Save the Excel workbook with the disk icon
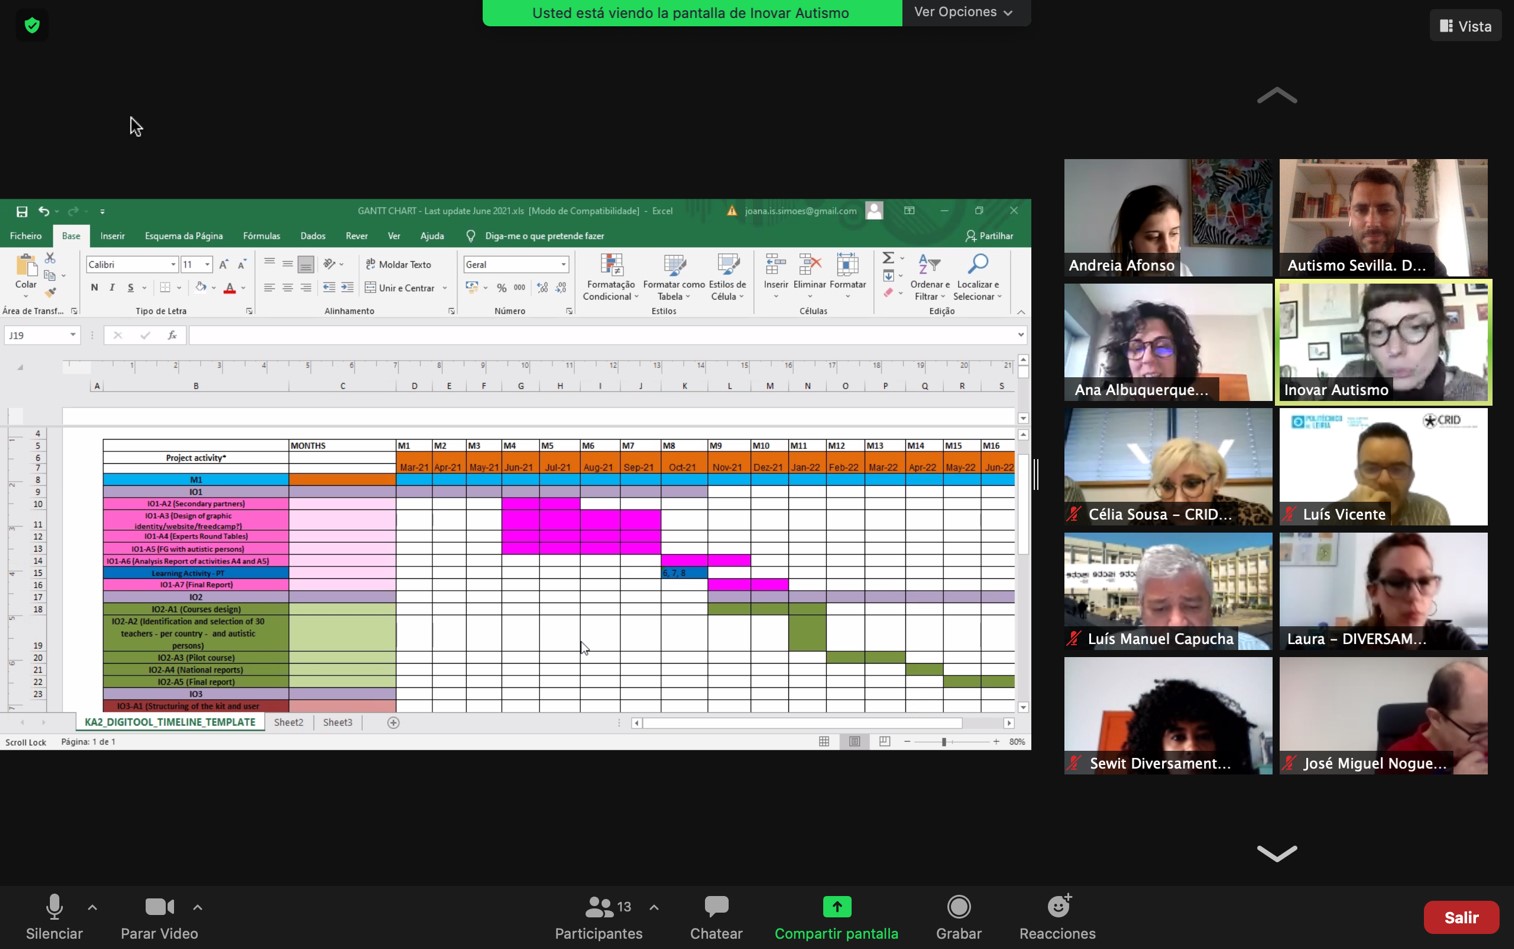The width and height of the screenshot is (1514, 949). 21,211
